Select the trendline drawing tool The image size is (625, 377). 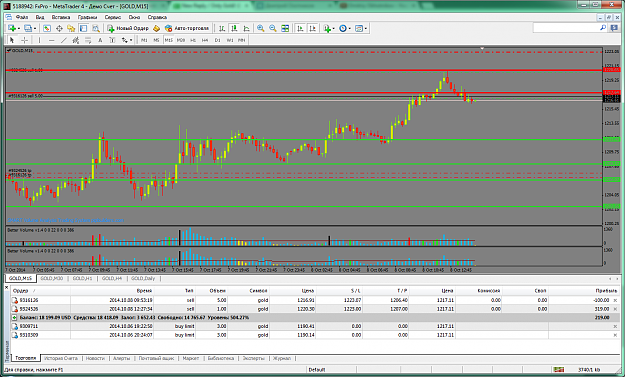point(63,40)
